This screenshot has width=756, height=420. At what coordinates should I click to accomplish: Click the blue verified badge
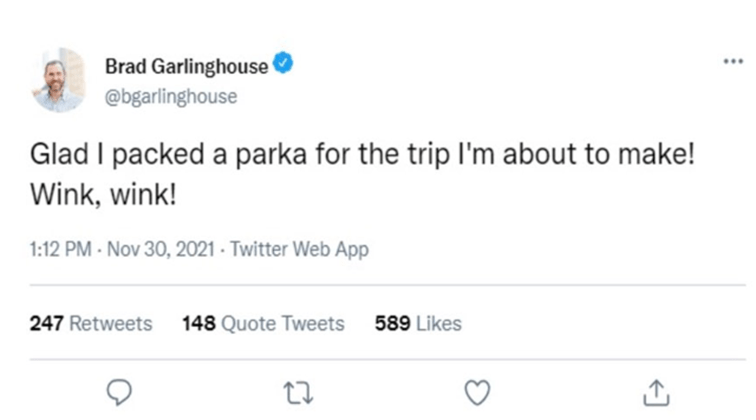pyautogui.click(x=283, y=66)
